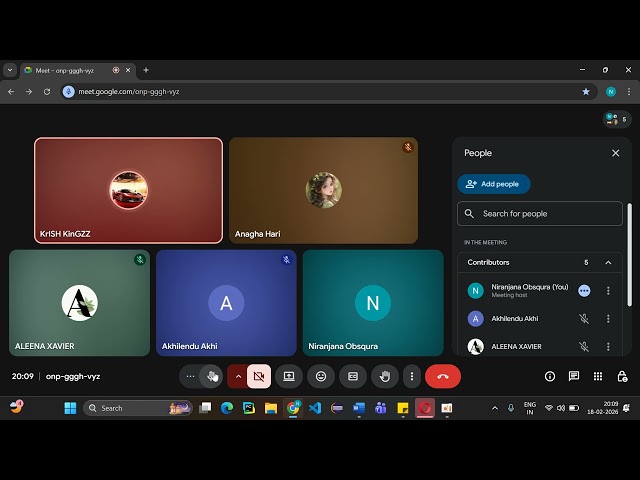The width and height of the screenshot is (640, 480).
Task: Open the chat with everyone icon
Action: (574, 376)
